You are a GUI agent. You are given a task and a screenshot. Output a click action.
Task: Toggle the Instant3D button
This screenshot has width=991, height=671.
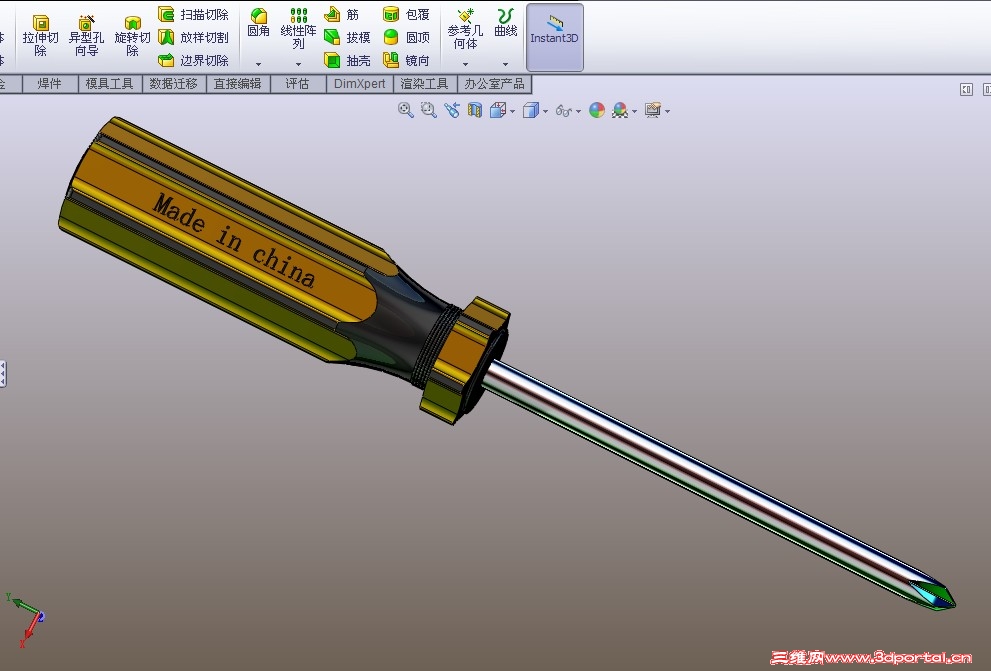[x=554, y=37]
